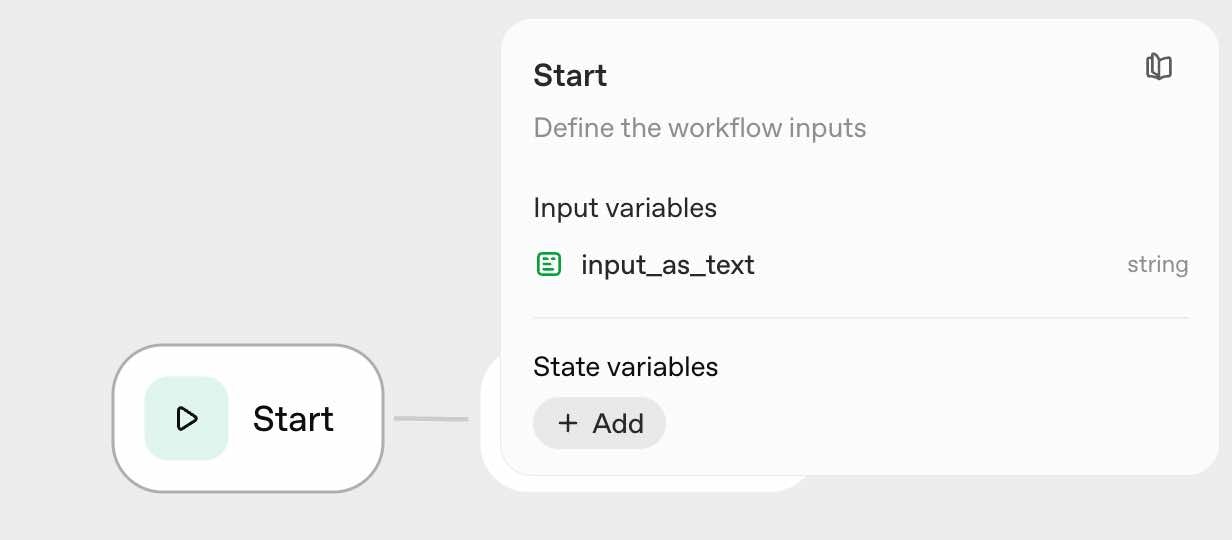Image resolution: width=1232 pixels, height=540 pixels.
Task: Select the Start node label on canvas
Action: 293,418
